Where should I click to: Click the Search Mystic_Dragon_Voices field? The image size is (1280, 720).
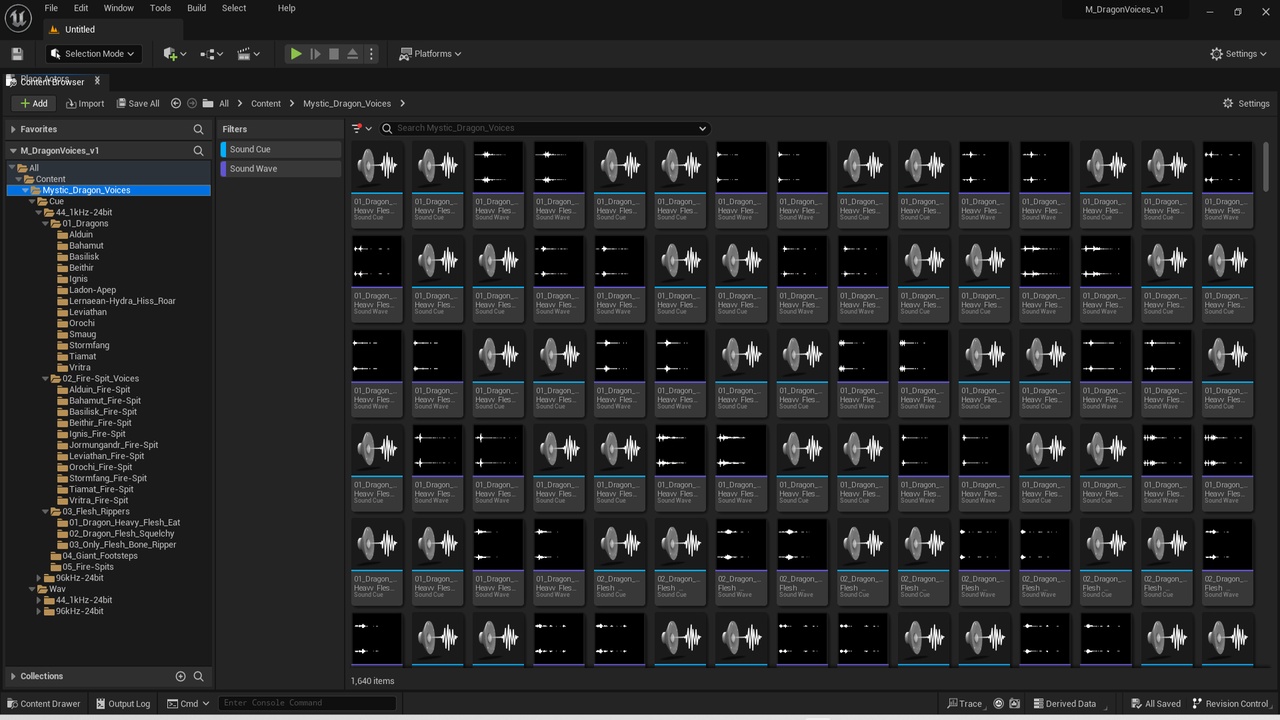click(x=545, y=128)
